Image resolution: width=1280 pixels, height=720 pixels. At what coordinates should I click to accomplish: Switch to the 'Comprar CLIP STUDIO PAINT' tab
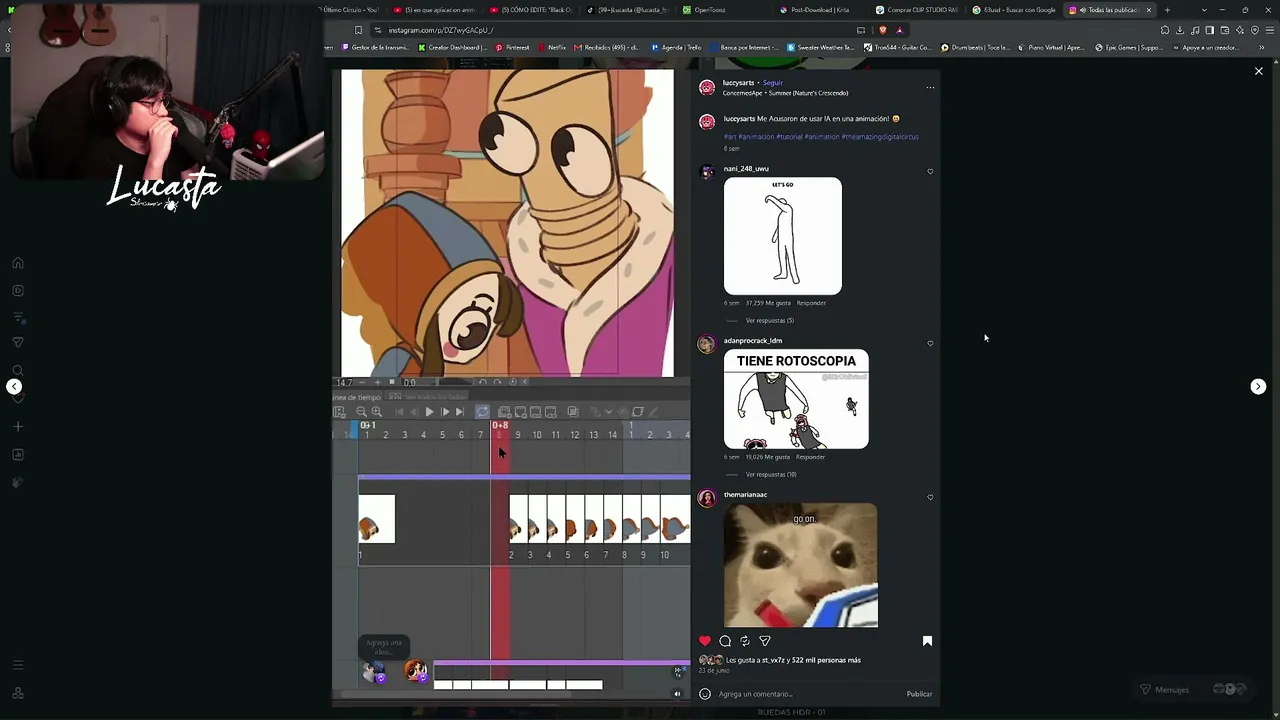(916, 10)
